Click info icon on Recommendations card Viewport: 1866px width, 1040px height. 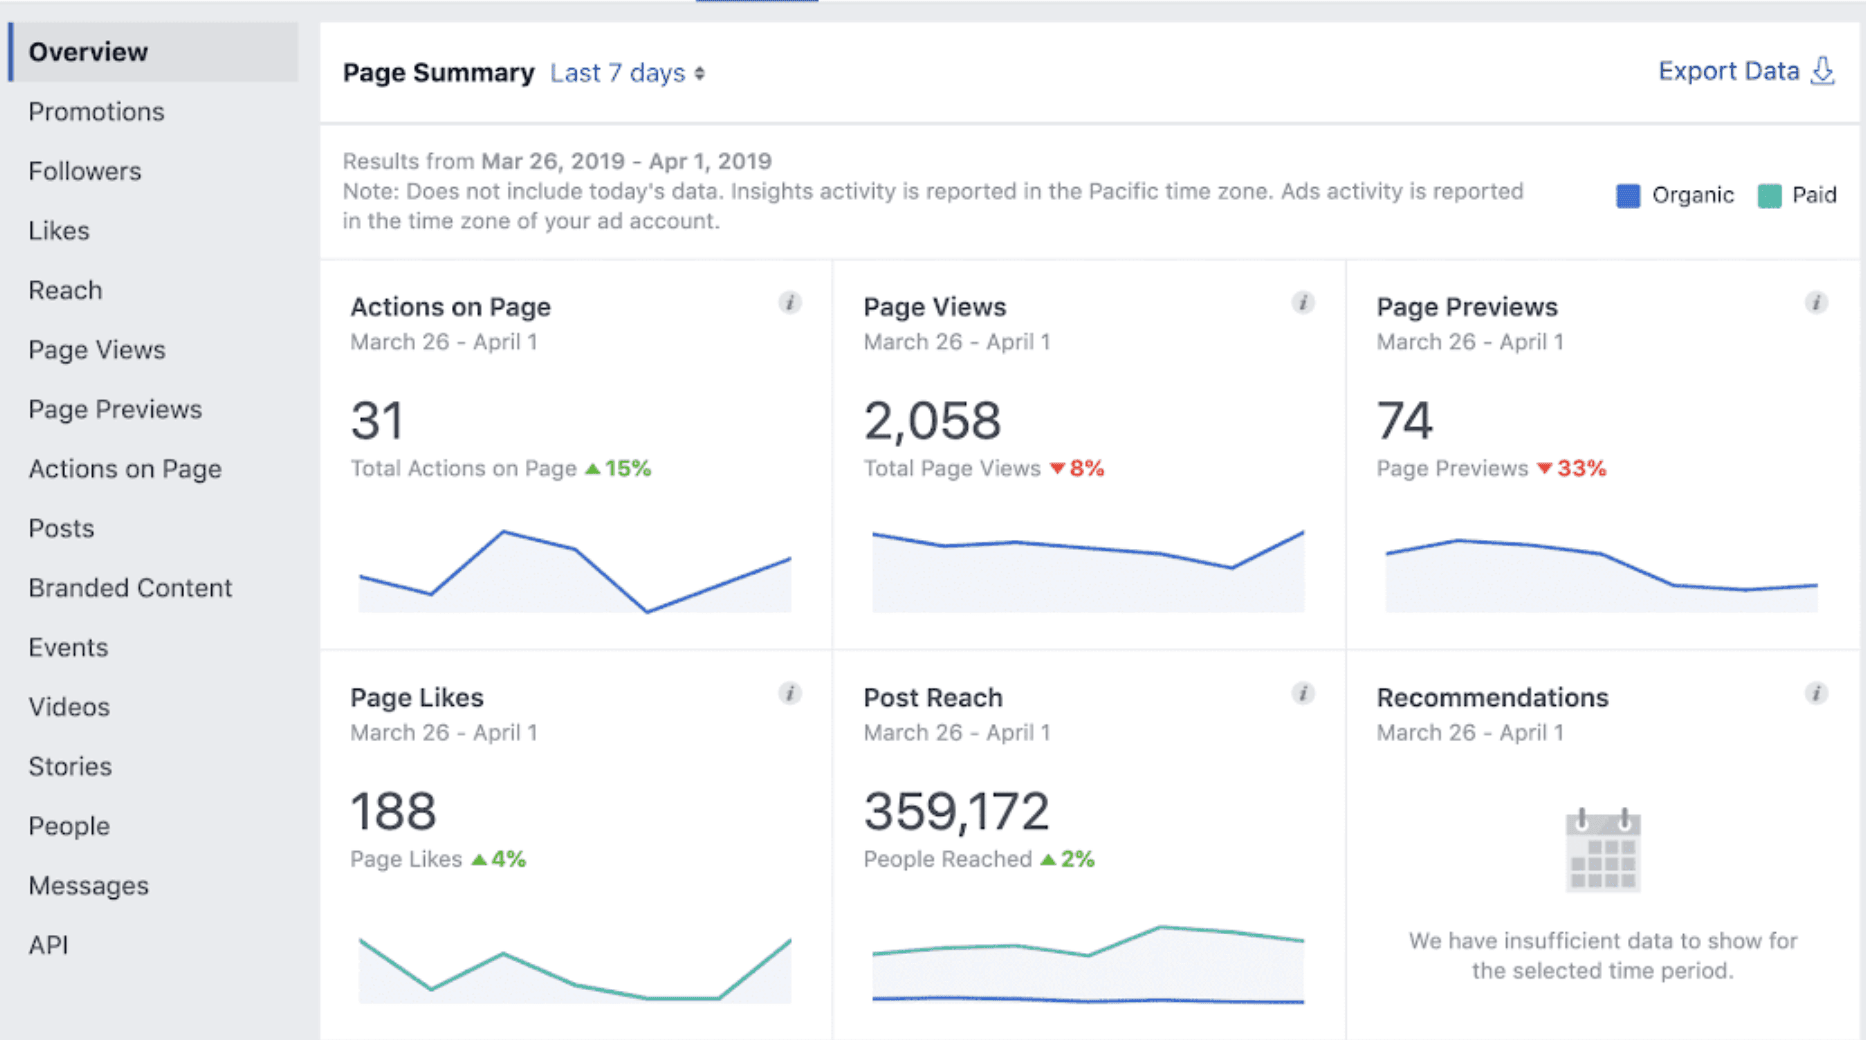click(1816, 694)
